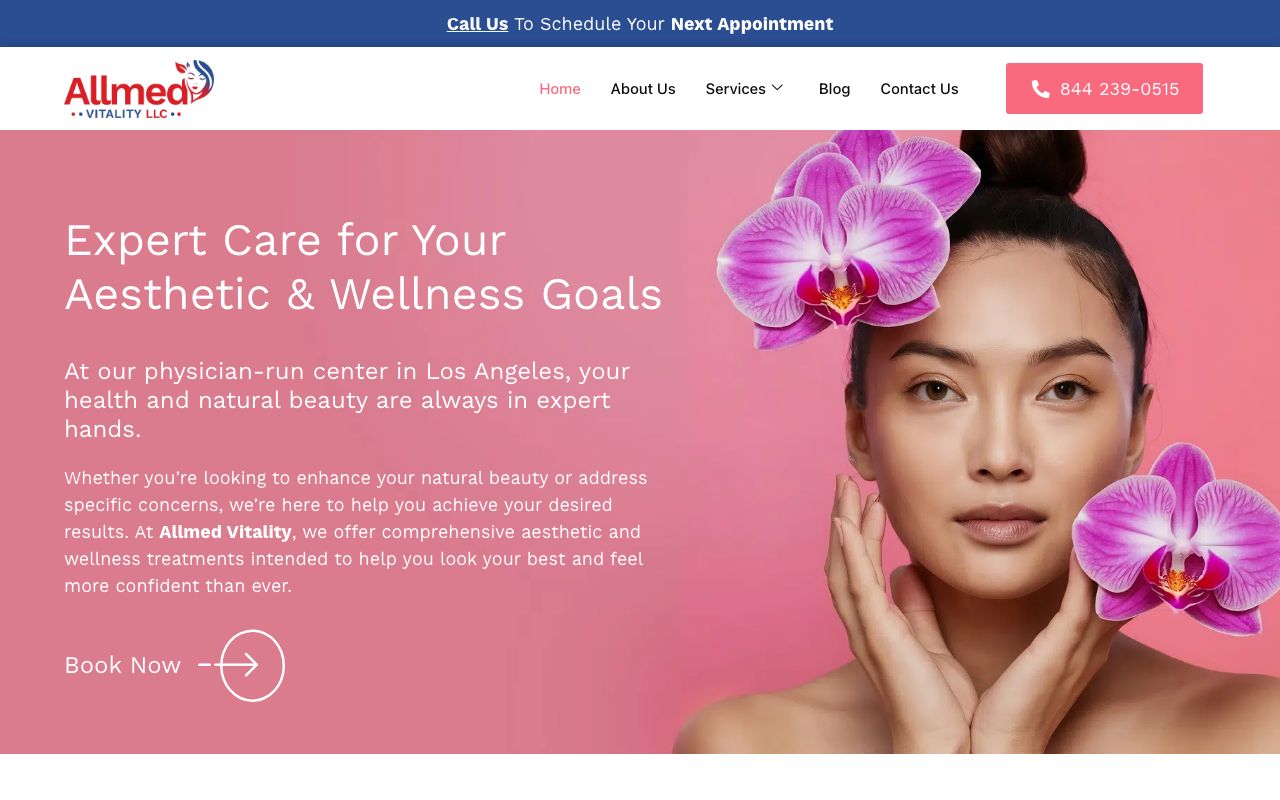
Task: Click the lower right orchid flower
Action: coord(1176,540)
